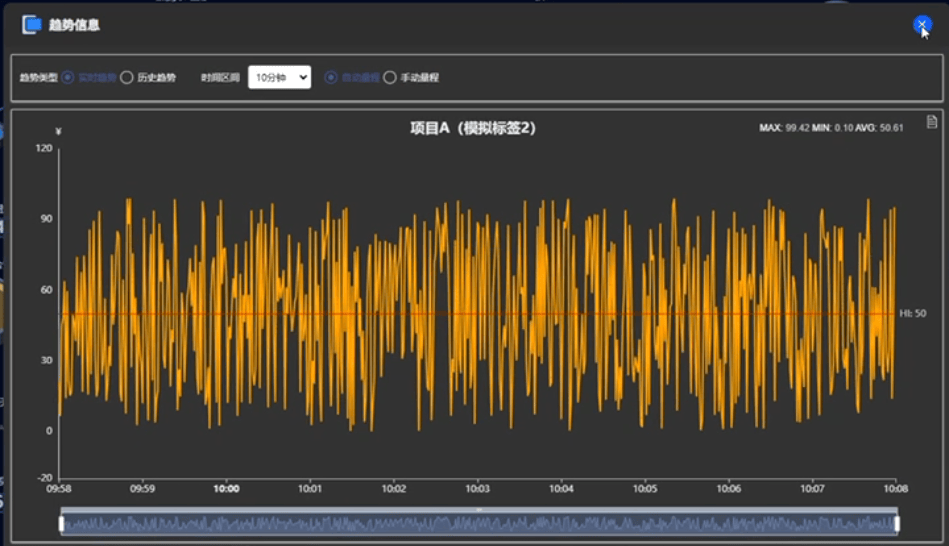Click the right handle of the zoom slider
Screen dimensions: 949x546
coord(897,523)
